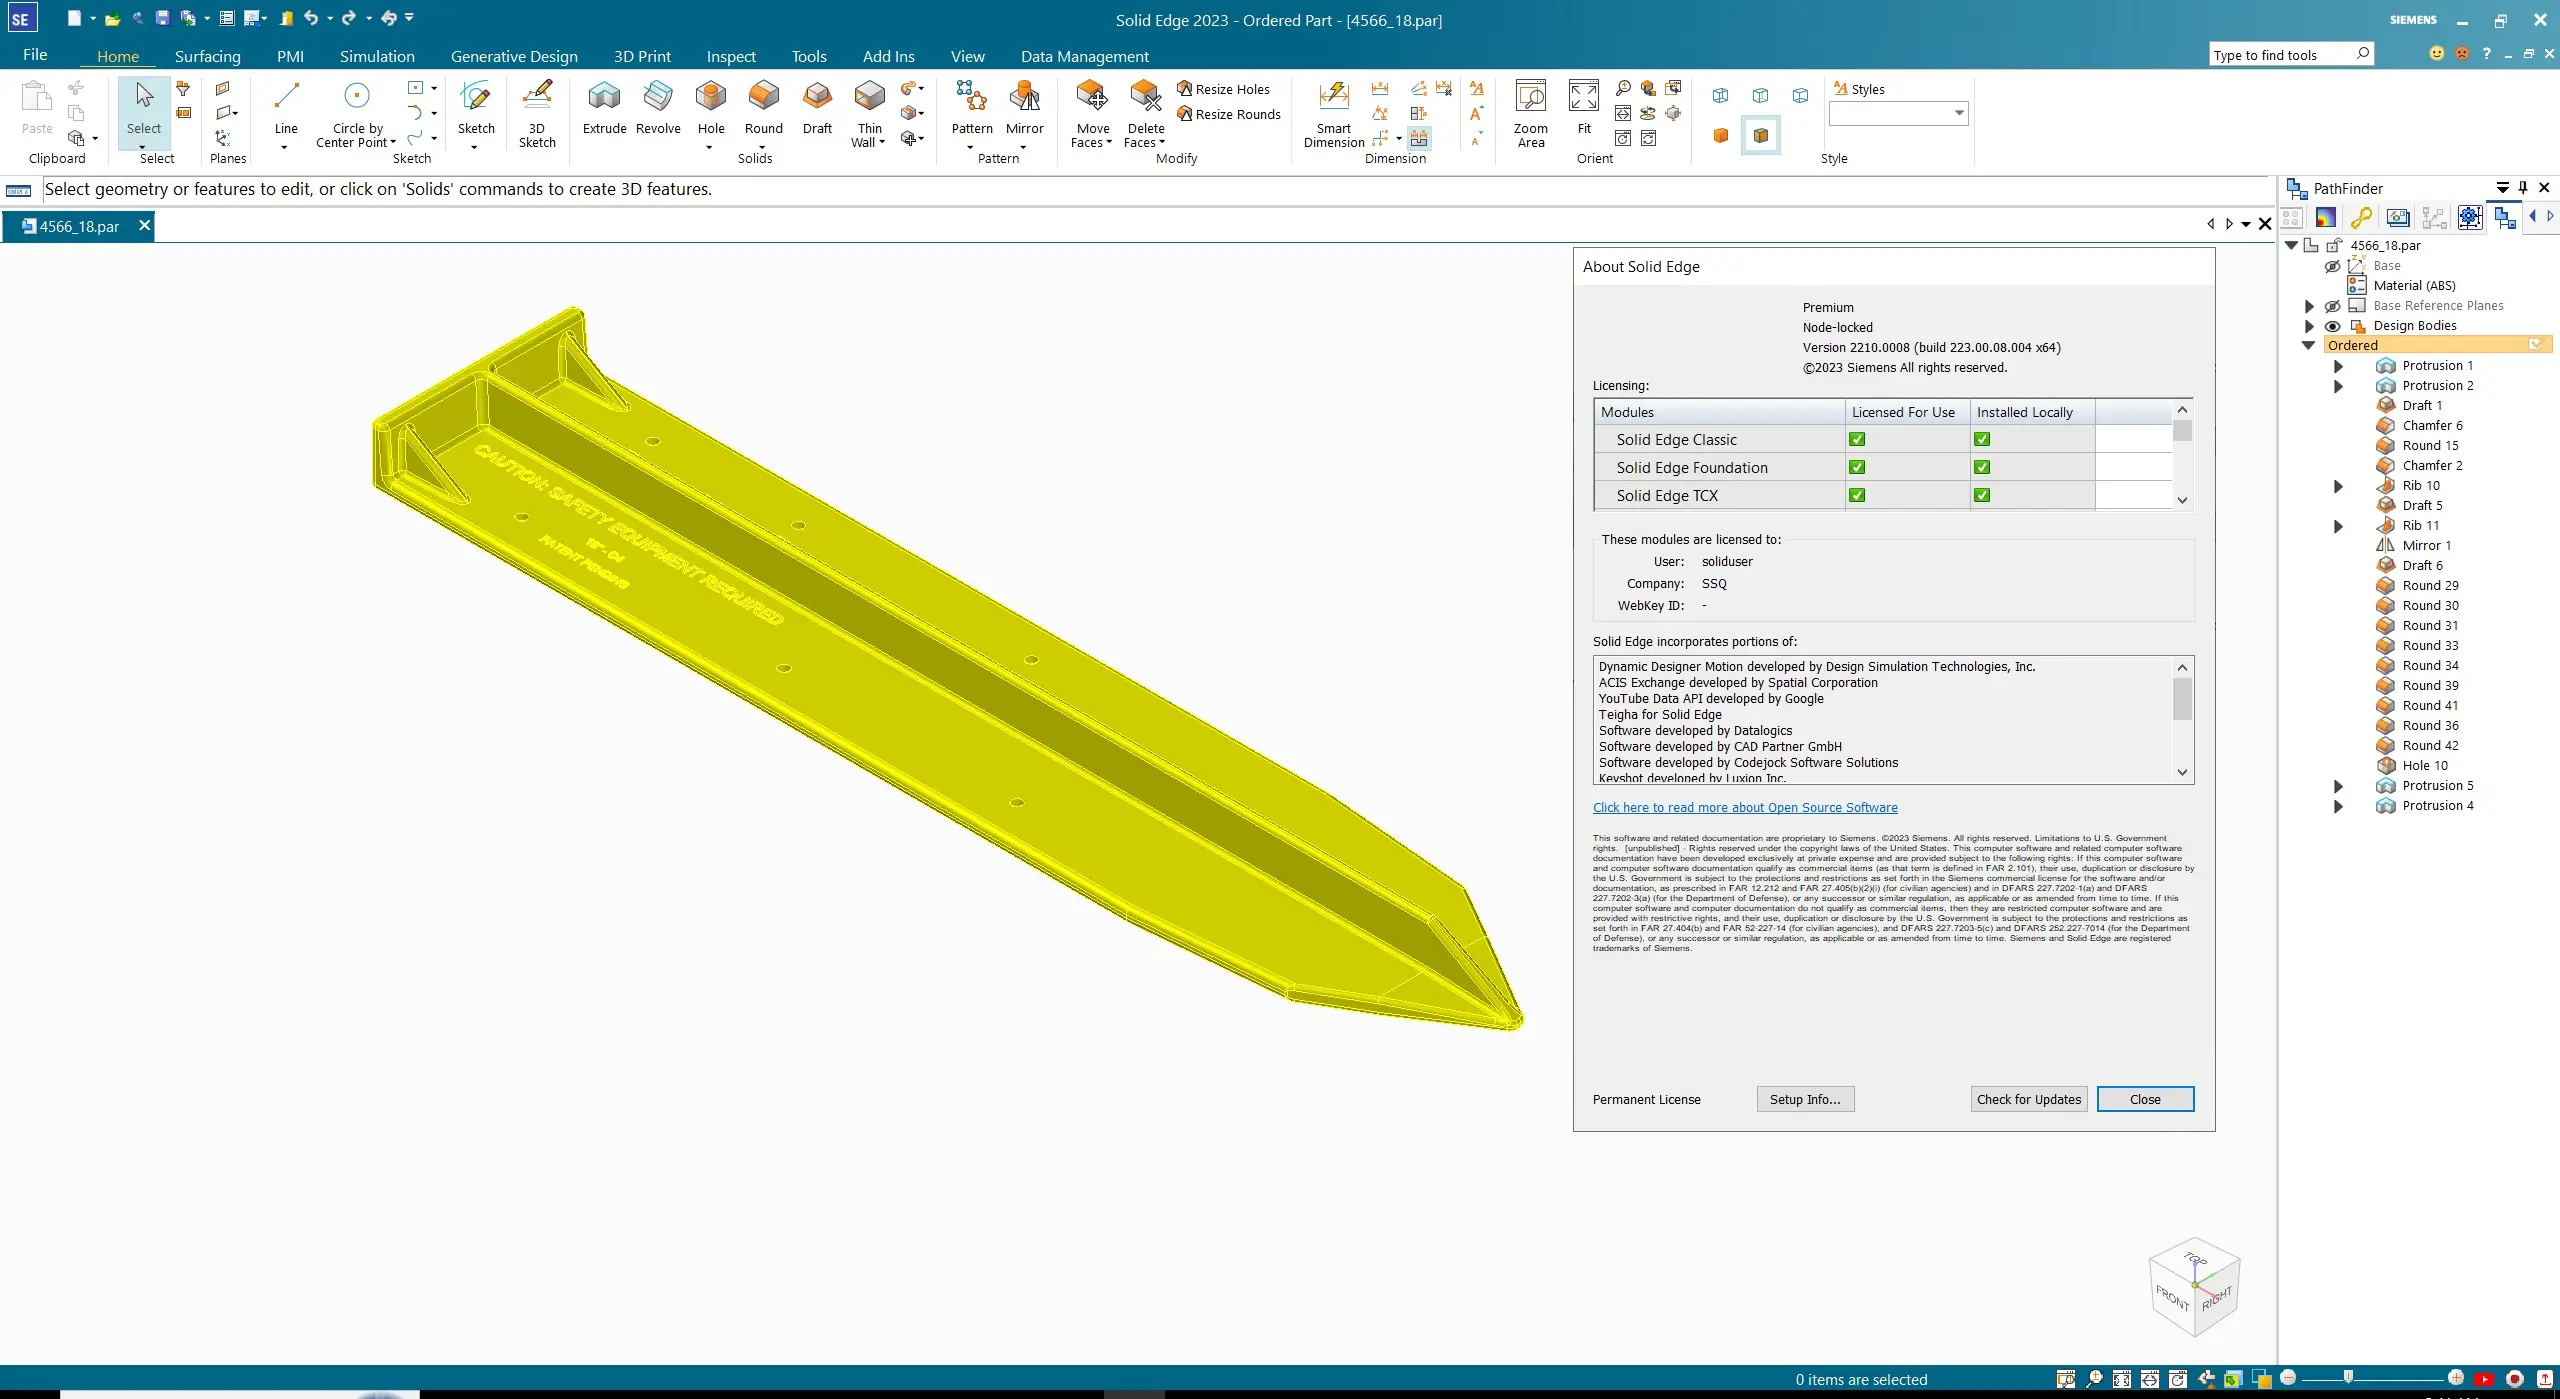Click the zoom in plus button

tap(2455, 1378)
